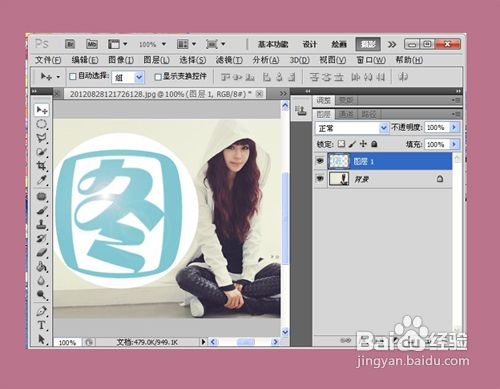Click the horizontal scrollbar thumb
Image resolution: width=500 pixels, height=389 pixels.
pyautogui.click(x=246, y=342)
